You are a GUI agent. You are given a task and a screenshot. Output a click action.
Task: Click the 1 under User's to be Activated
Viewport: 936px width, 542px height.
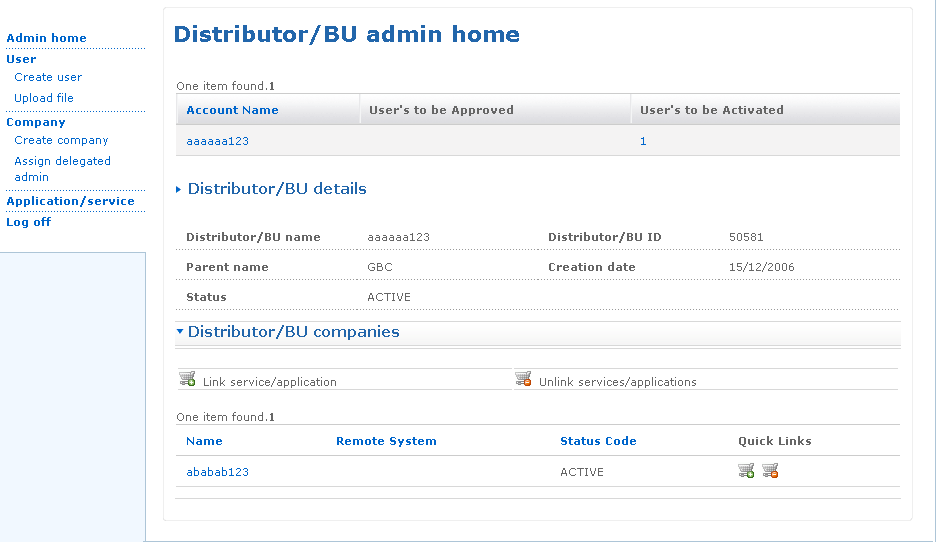pyautogui.click(x=643, y=141)
